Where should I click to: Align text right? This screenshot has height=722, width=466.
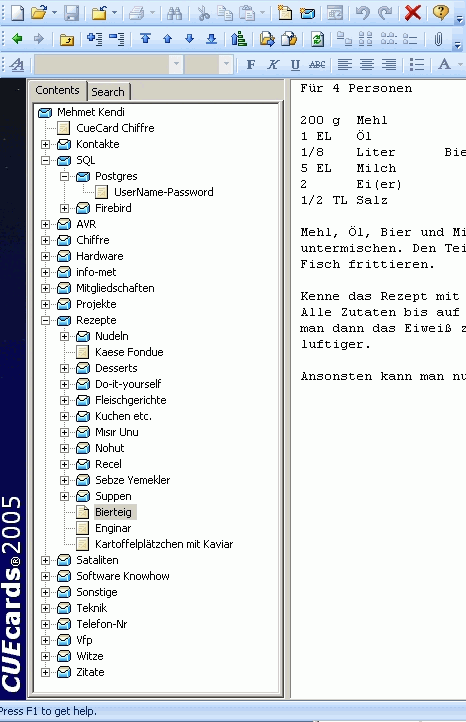(x=389, y=64)
